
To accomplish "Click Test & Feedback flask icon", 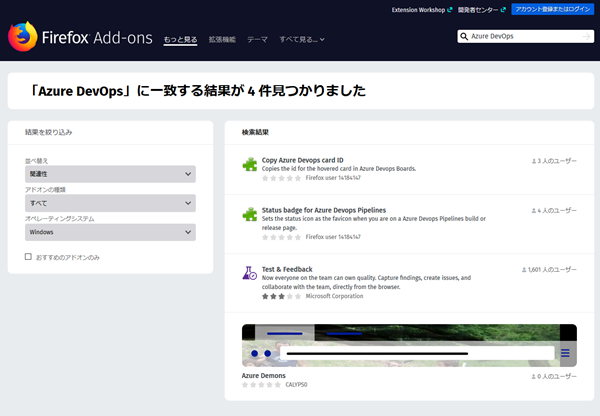I will tap(250, 273).
